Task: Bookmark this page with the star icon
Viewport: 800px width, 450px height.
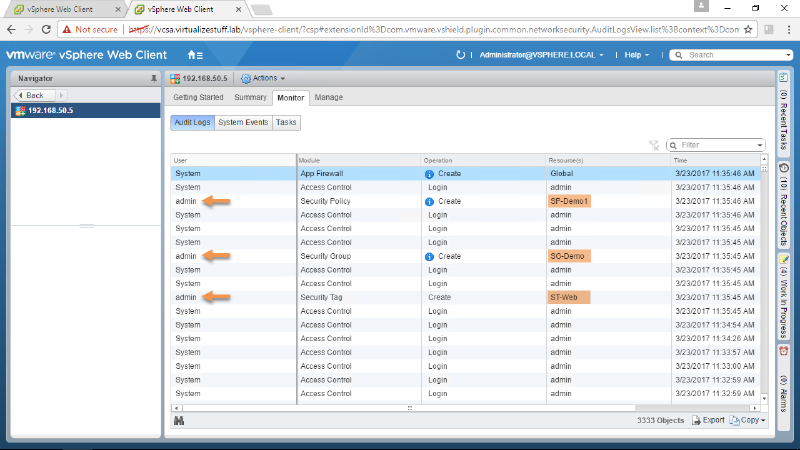Action: (748, 30)
